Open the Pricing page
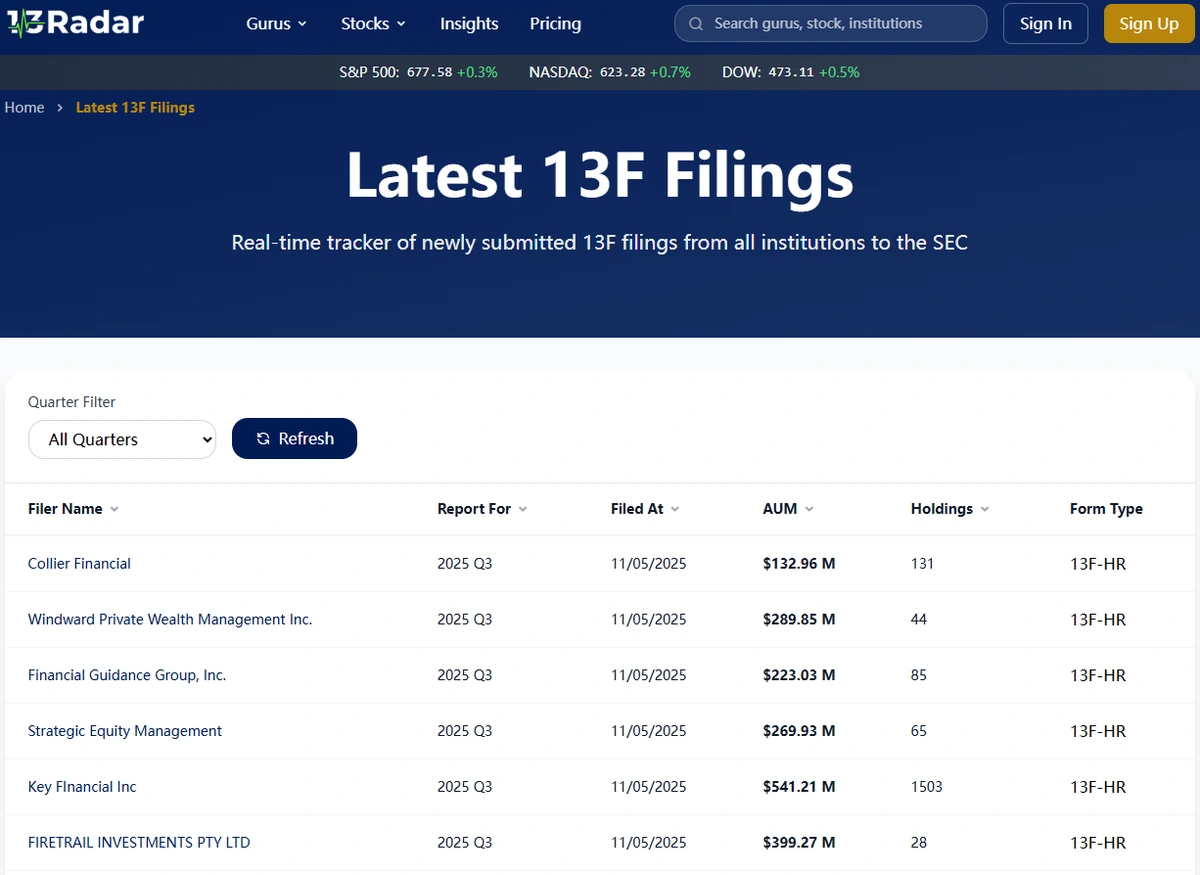The width and height of the screenshot is (1200, 875). click(x=555, y=23)
